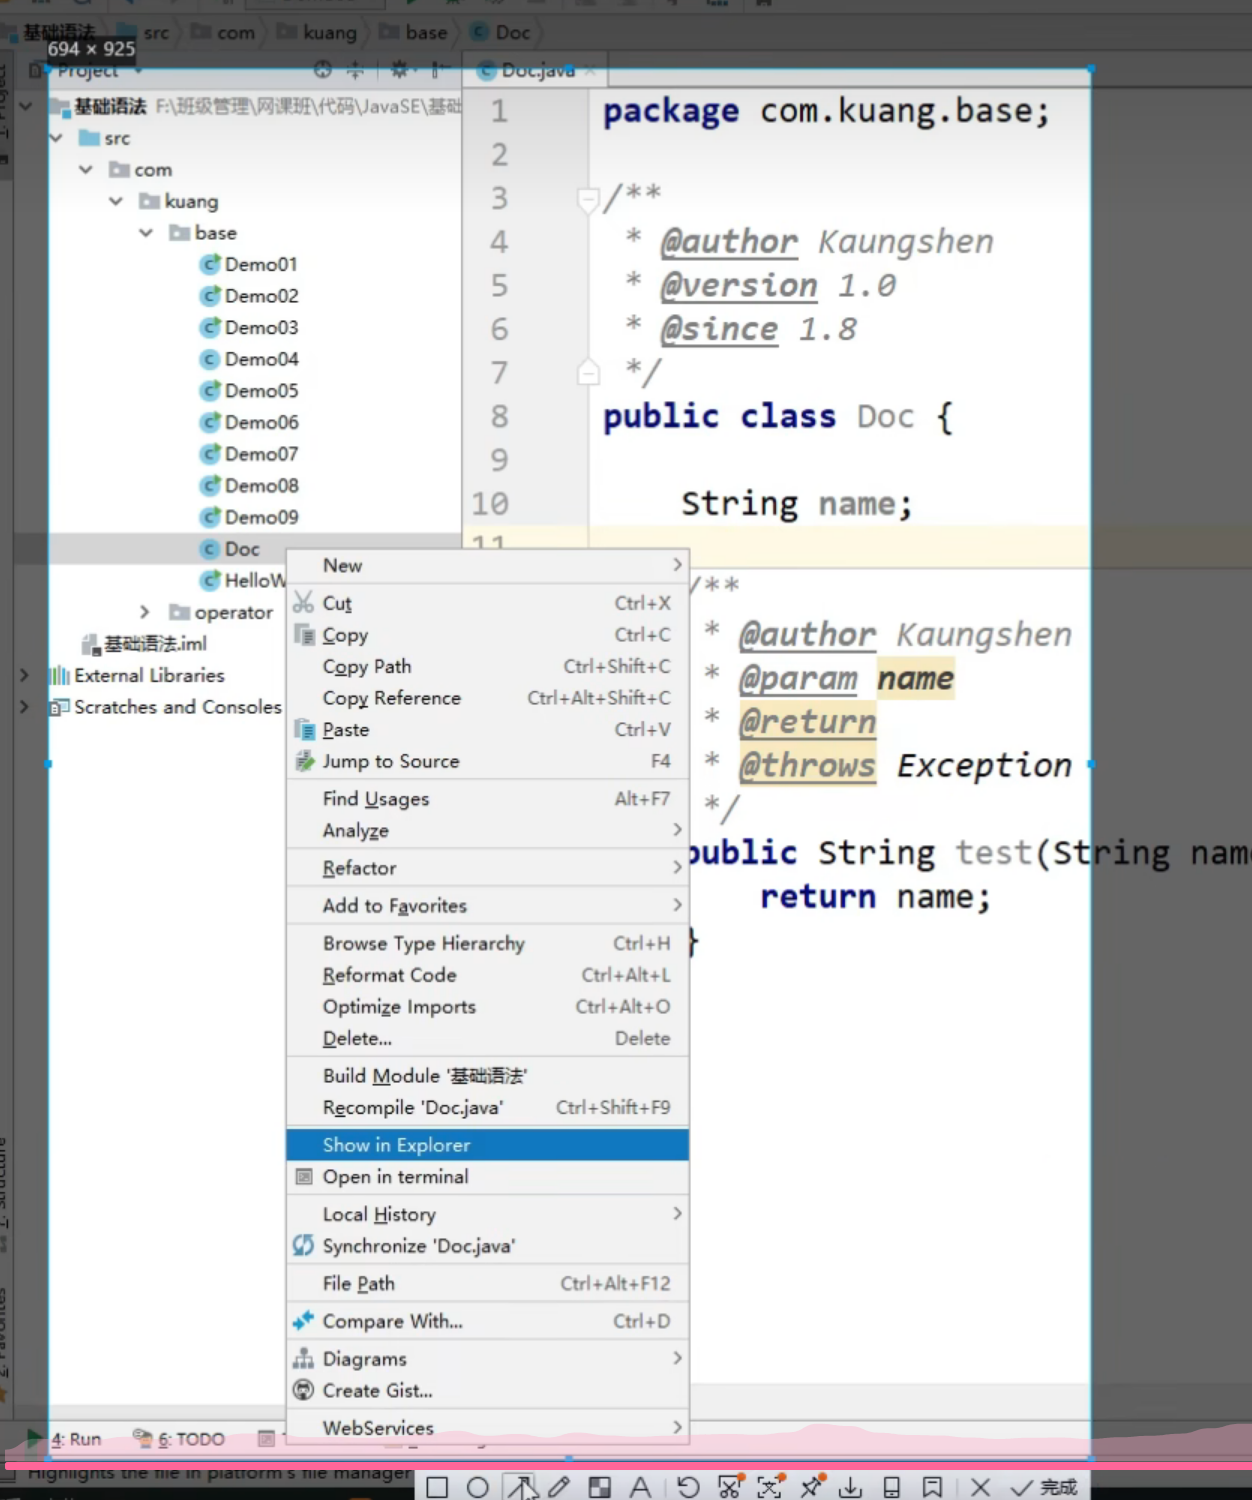The width and height of the screenshot is (1252, 1500).
Task: Select Demo09 class in tree
Action: coord(249,517)
